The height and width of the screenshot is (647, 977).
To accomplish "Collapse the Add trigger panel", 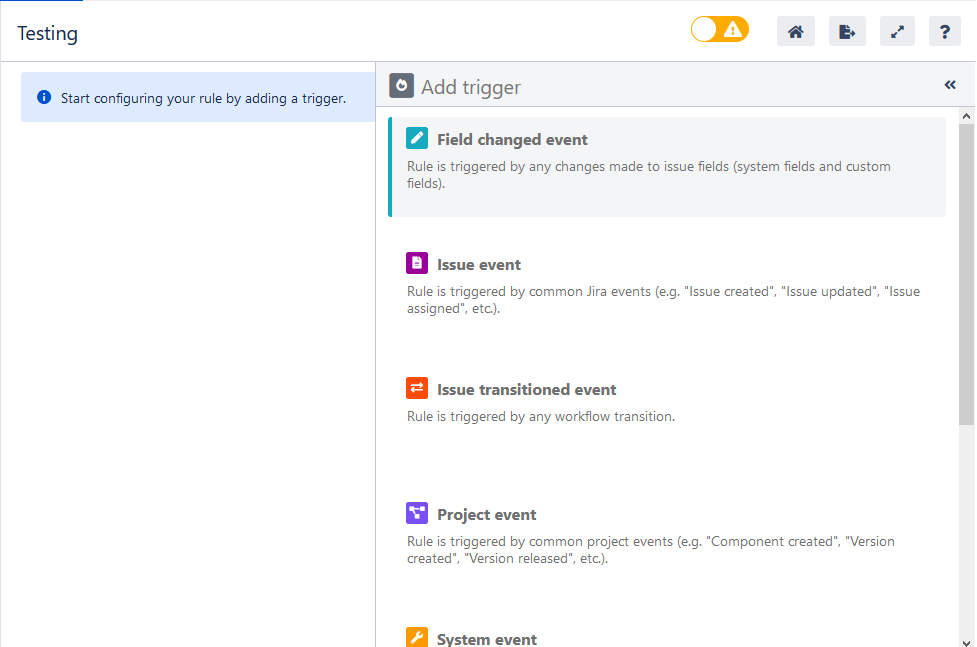I will [949, 86].
